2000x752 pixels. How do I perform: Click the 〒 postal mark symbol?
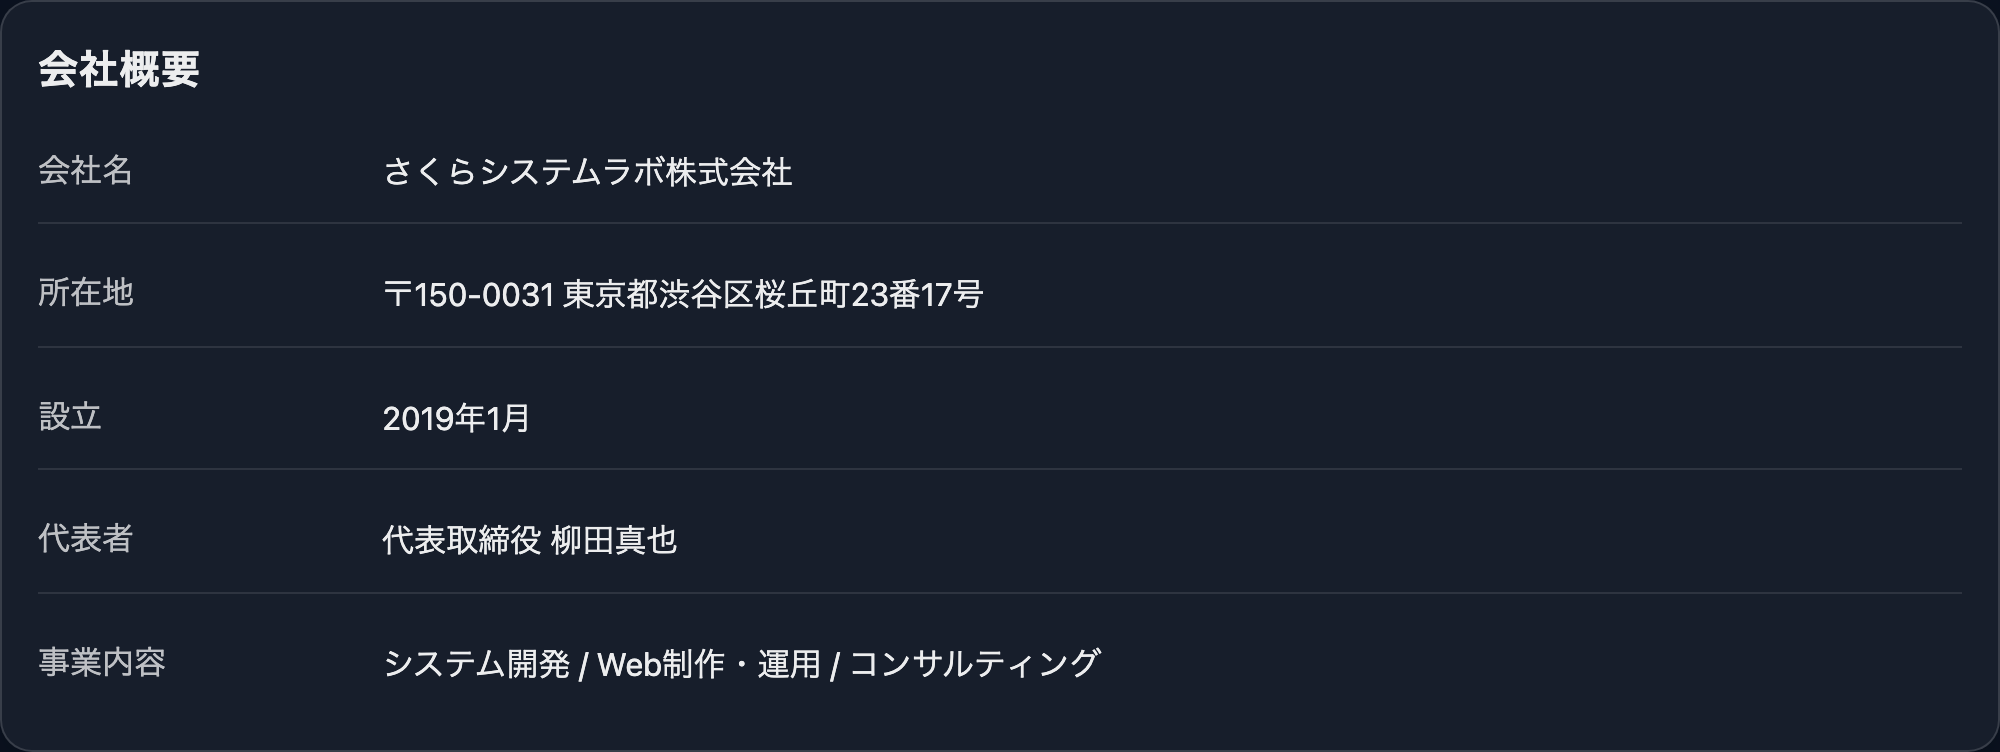(x=397, y=295)
